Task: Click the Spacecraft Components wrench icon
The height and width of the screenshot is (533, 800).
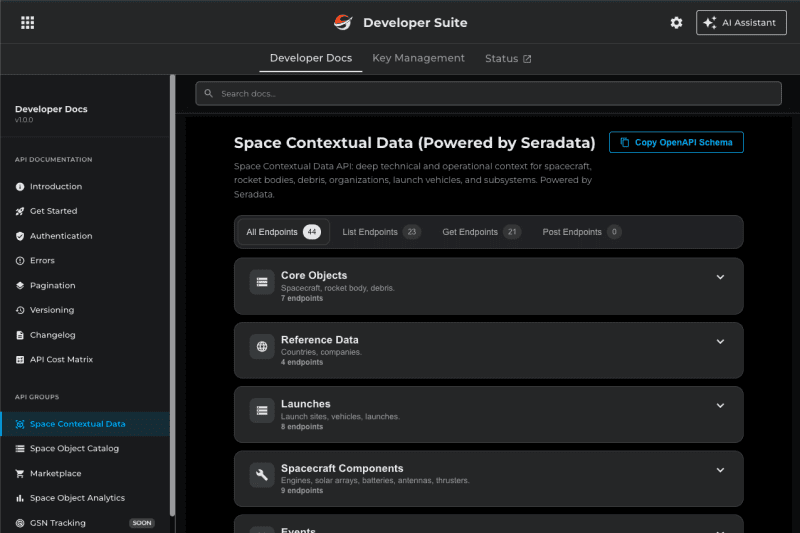Action: tap(262, 475)
